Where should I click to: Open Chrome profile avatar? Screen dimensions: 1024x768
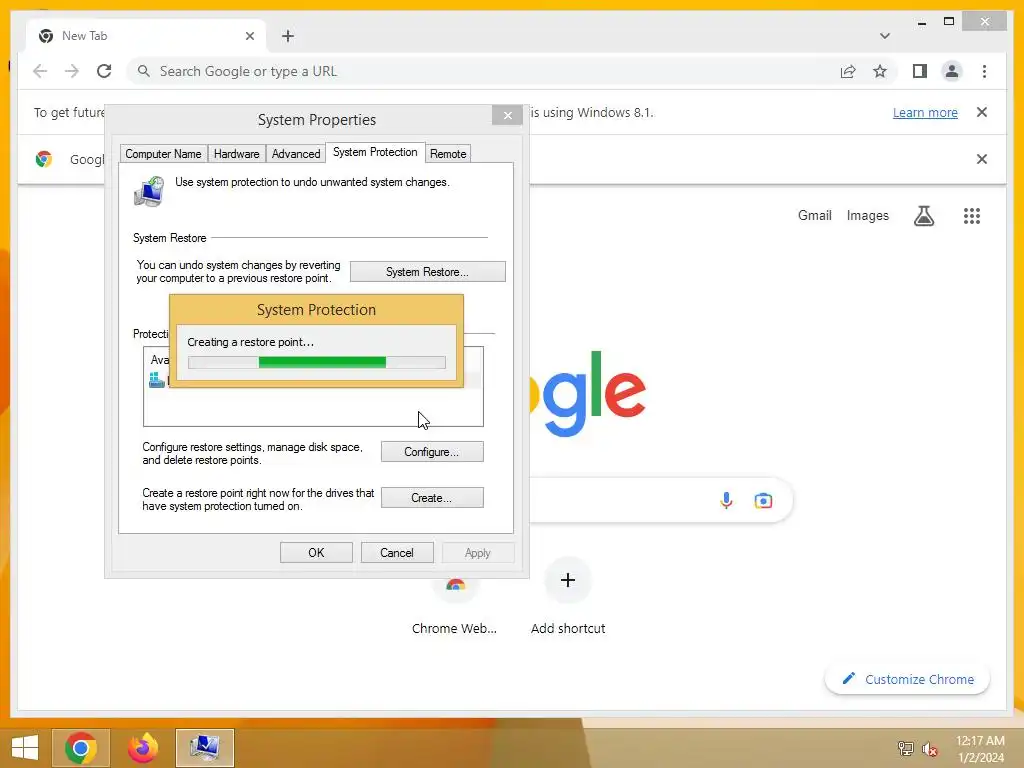[952, 71]
